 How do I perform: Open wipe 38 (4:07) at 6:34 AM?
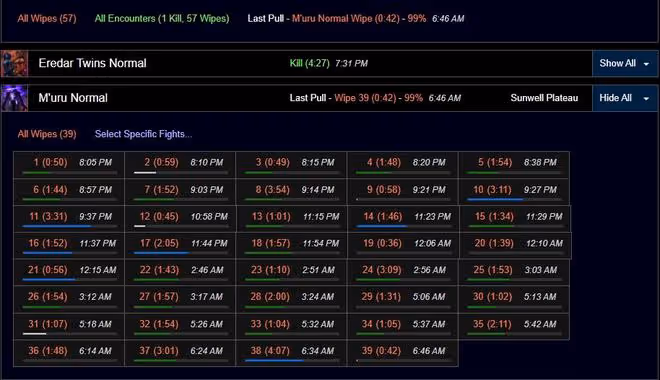tap(291, 353)
